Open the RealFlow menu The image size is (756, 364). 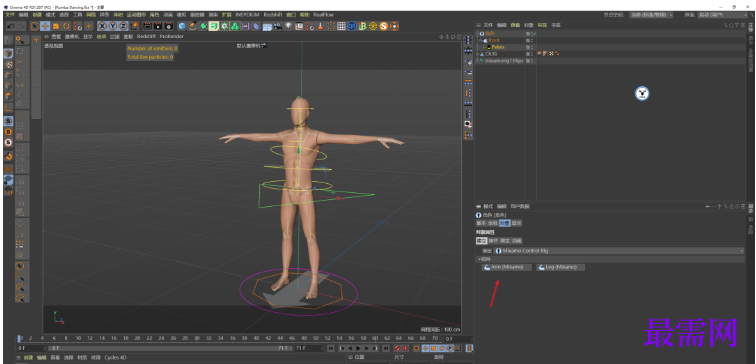point(324,15)
